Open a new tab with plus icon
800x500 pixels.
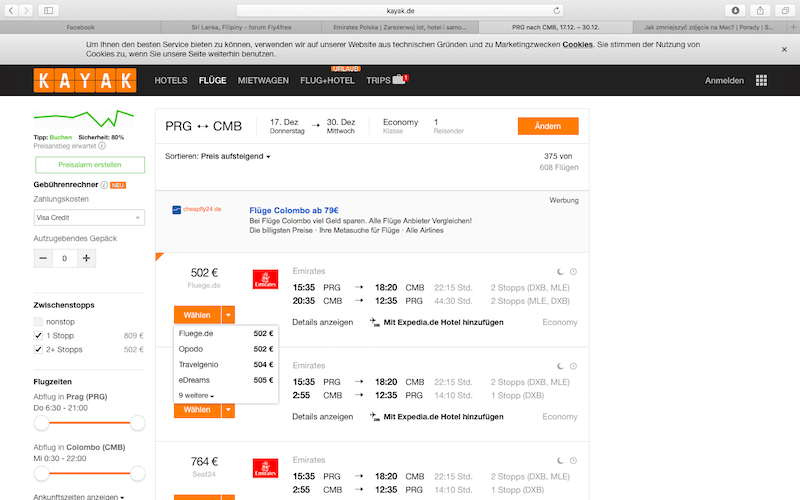pyautogui.click(x=793, y=27)
